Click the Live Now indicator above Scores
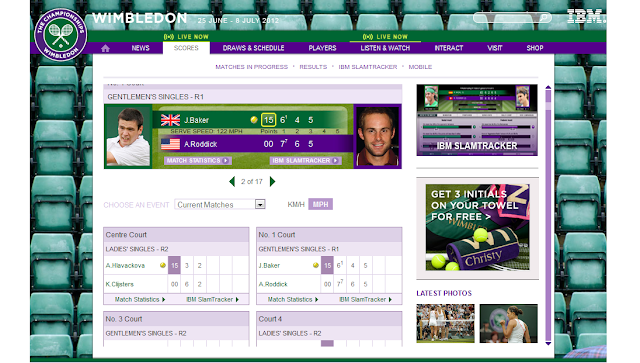640x363 pixels. click(x=186, y=37)
